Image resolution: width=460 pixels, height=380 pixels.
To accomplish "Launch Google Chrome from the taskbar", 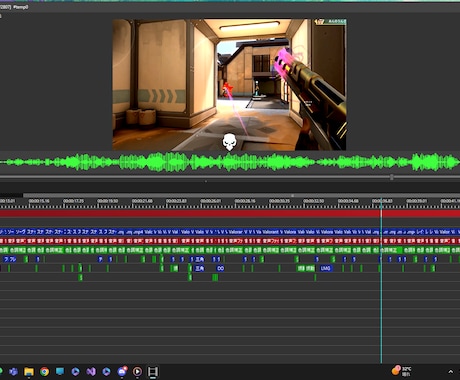I will (x=44, y=371).
